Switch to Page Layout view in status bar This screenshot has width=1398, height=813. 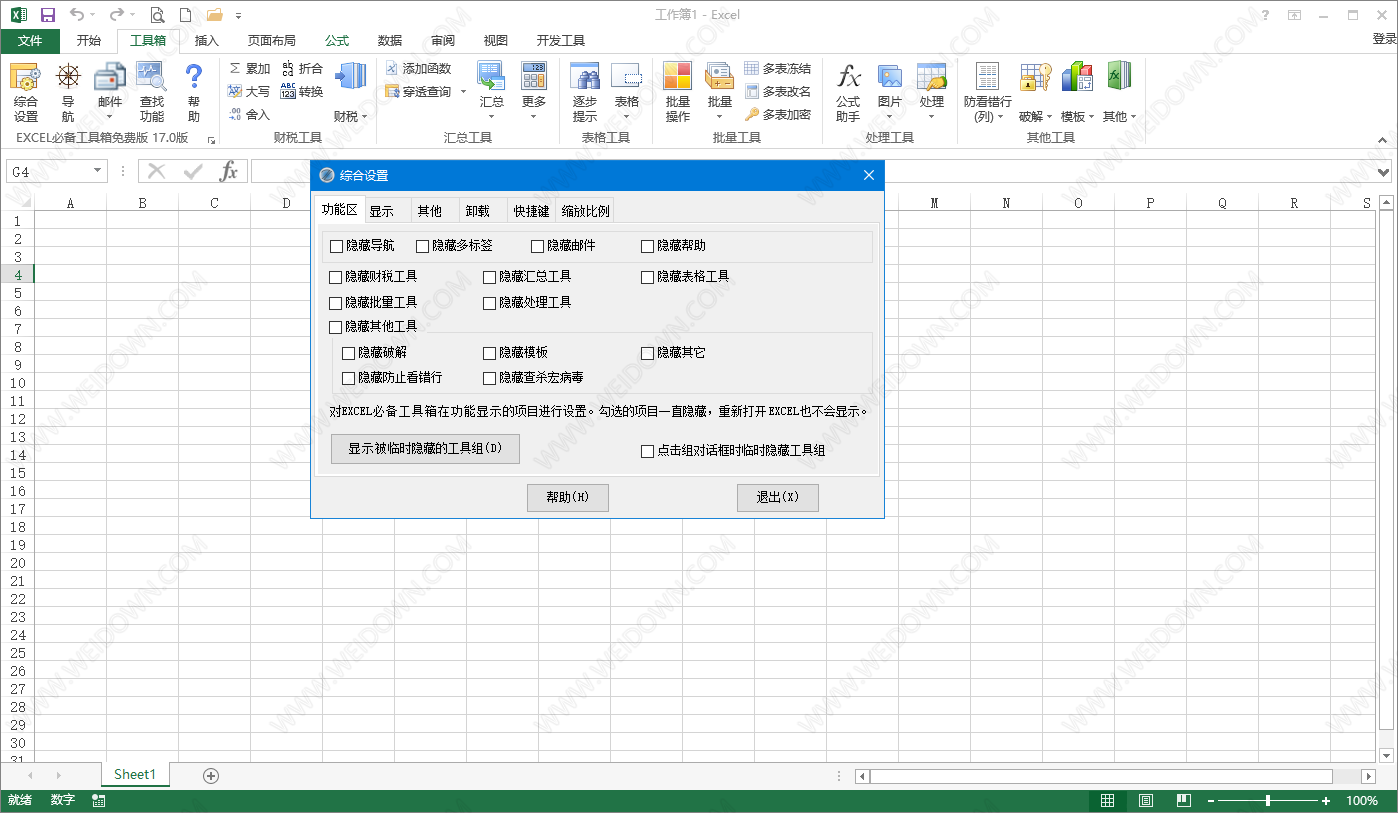1146,801
